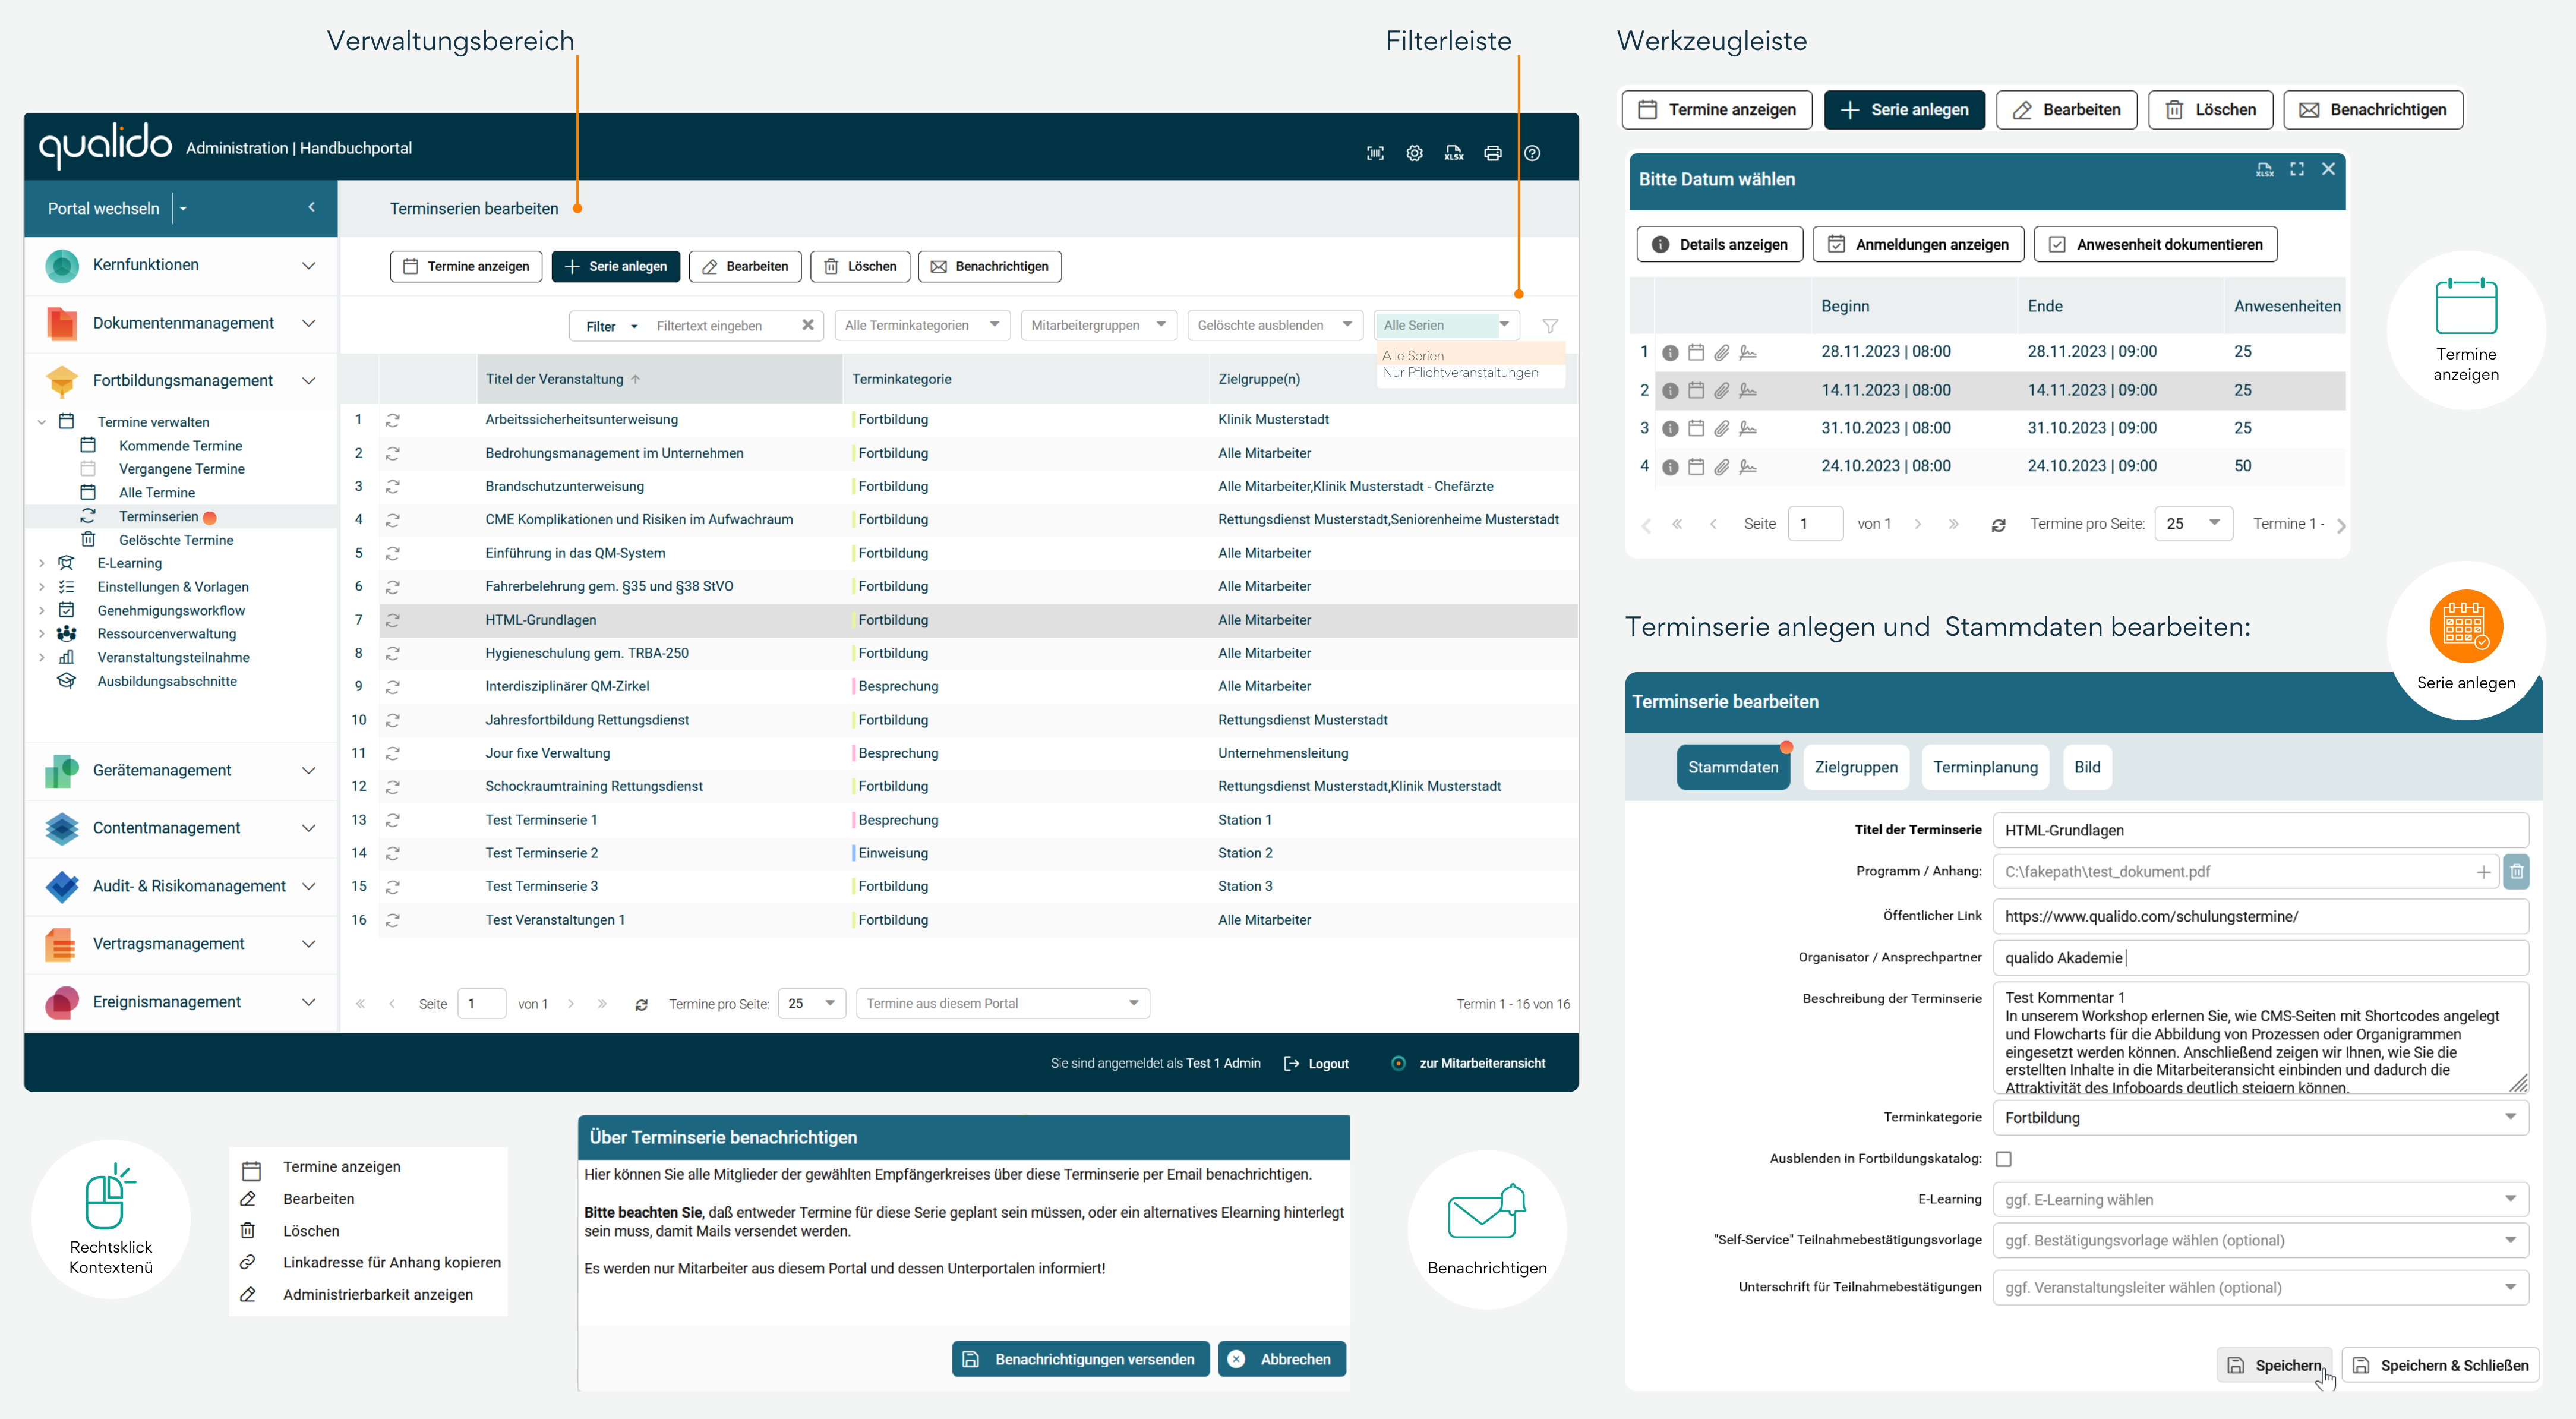The width and height of the screenshot is (2576, 1419).
Task: Click Benachrichtigungen versenden button
Action: (1080, 1359)
